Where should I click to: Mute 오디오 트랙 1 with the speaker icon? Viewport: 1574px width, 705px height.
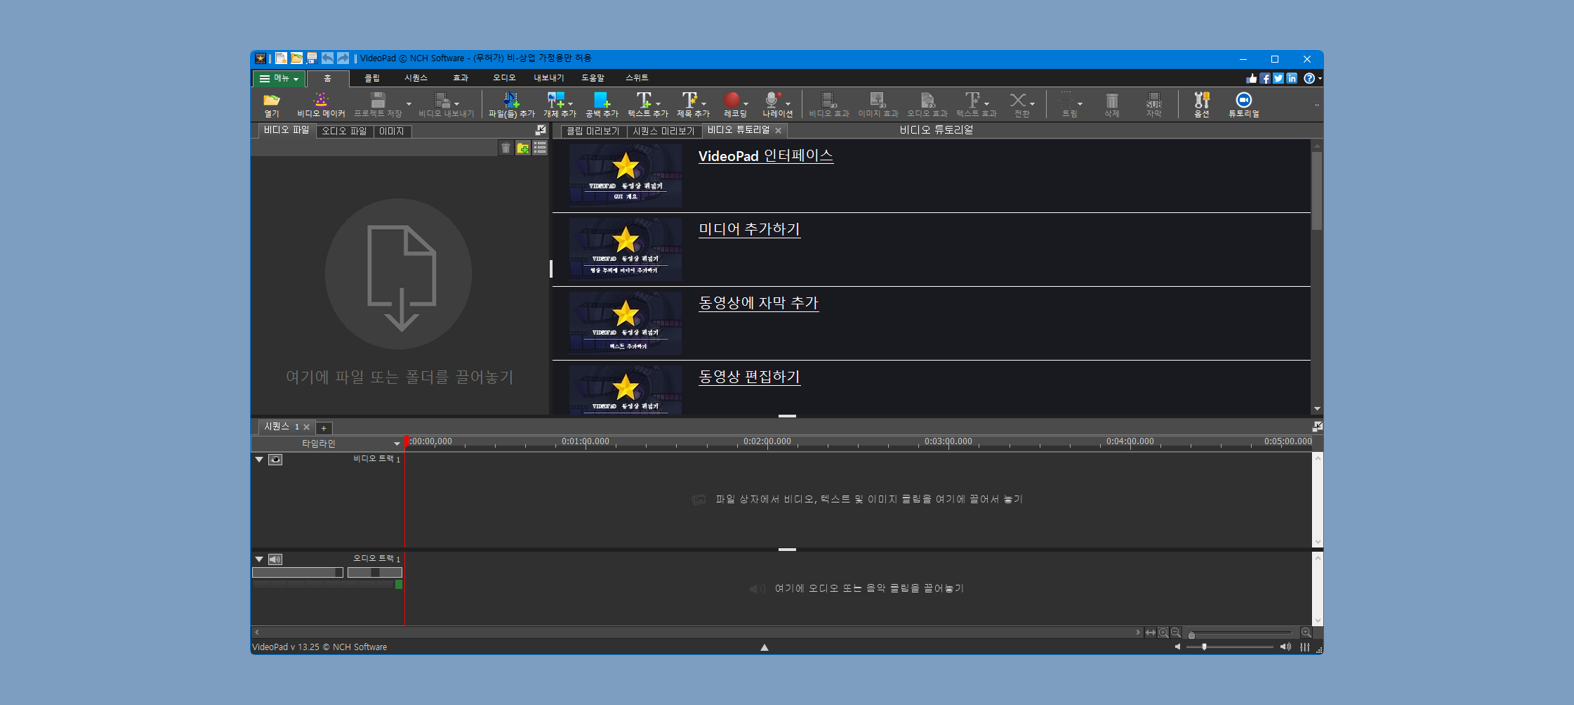point(275,560)
